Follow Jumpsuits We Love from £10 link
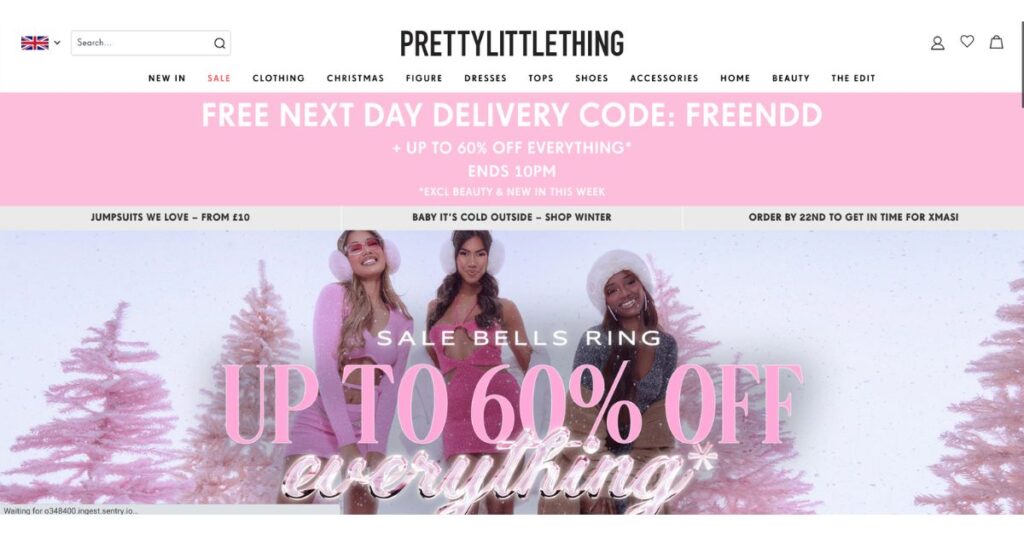The image size is (1024, 536). [170, 217]
